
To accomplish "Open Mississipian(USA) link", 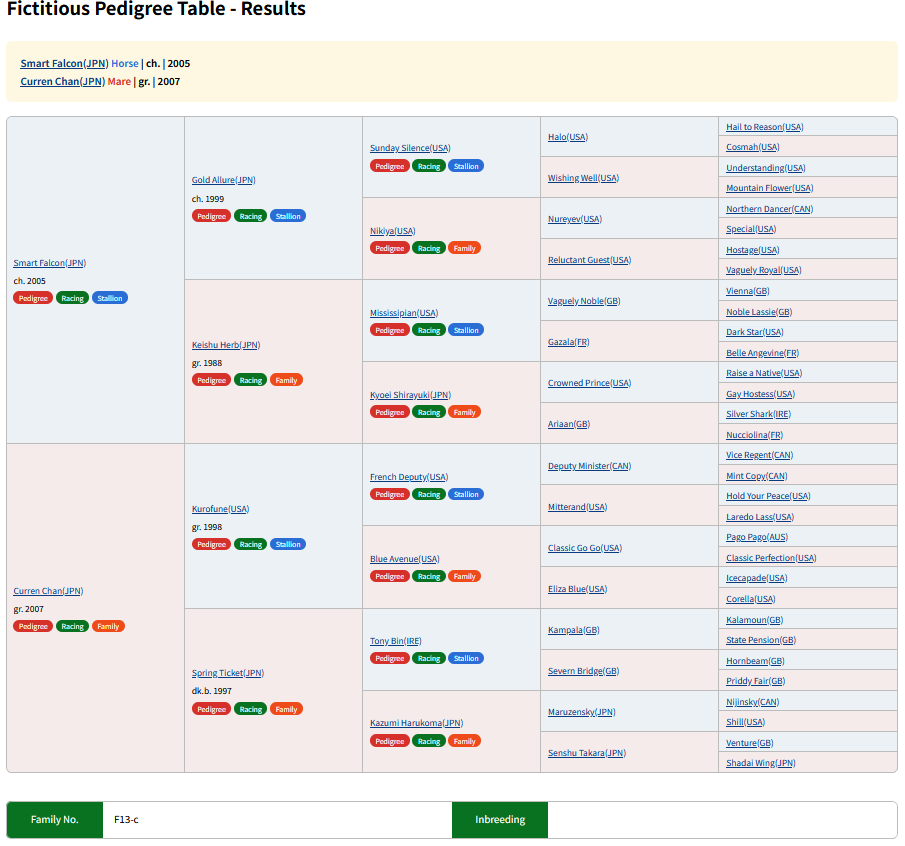I will 404,313.
